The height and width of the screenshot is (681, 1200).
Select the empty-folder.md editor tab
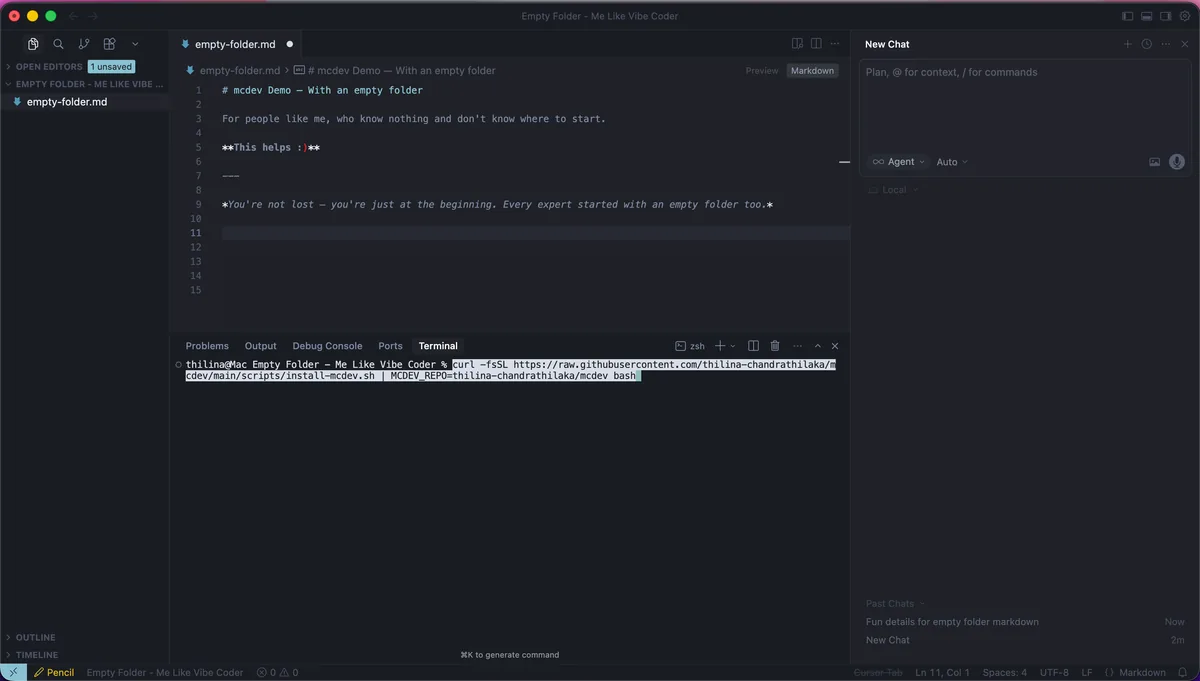236,44
